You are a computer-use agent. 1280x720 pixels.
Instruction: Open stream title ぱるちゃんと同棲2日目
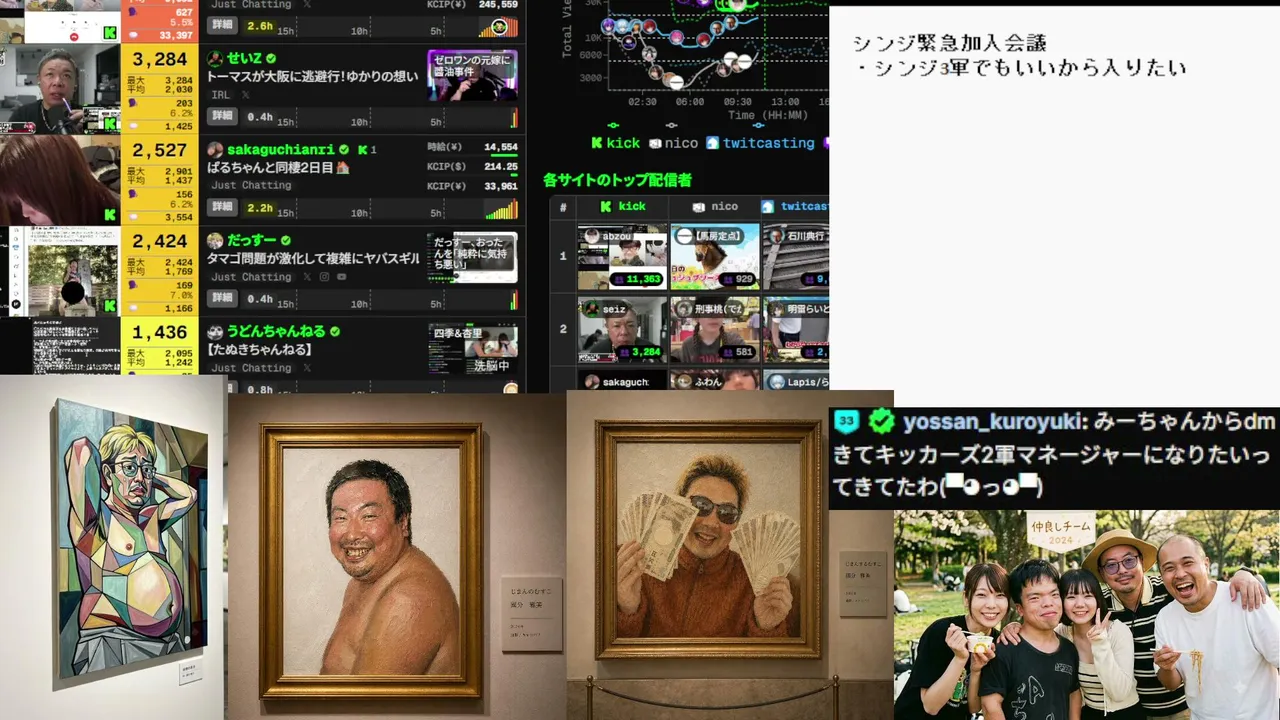click(x=278, y=167)
